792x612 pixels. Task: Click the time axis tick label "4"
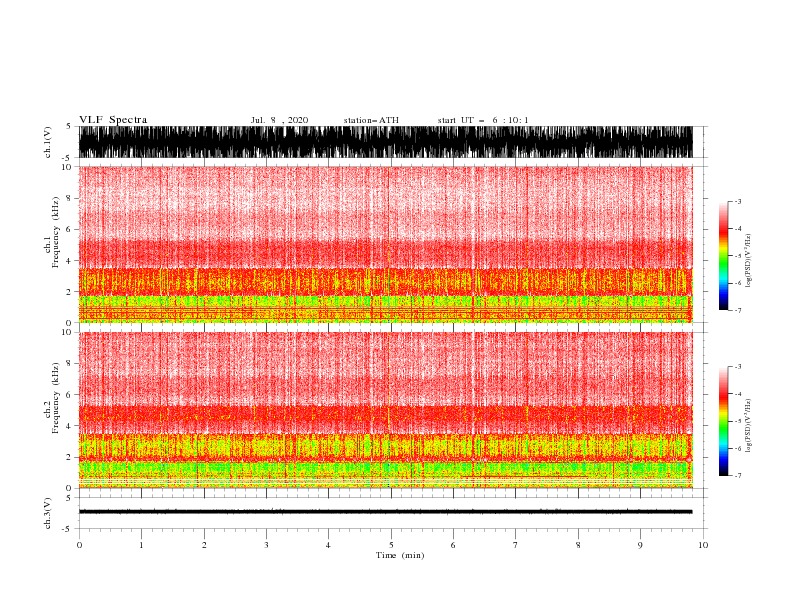[328, 545]
